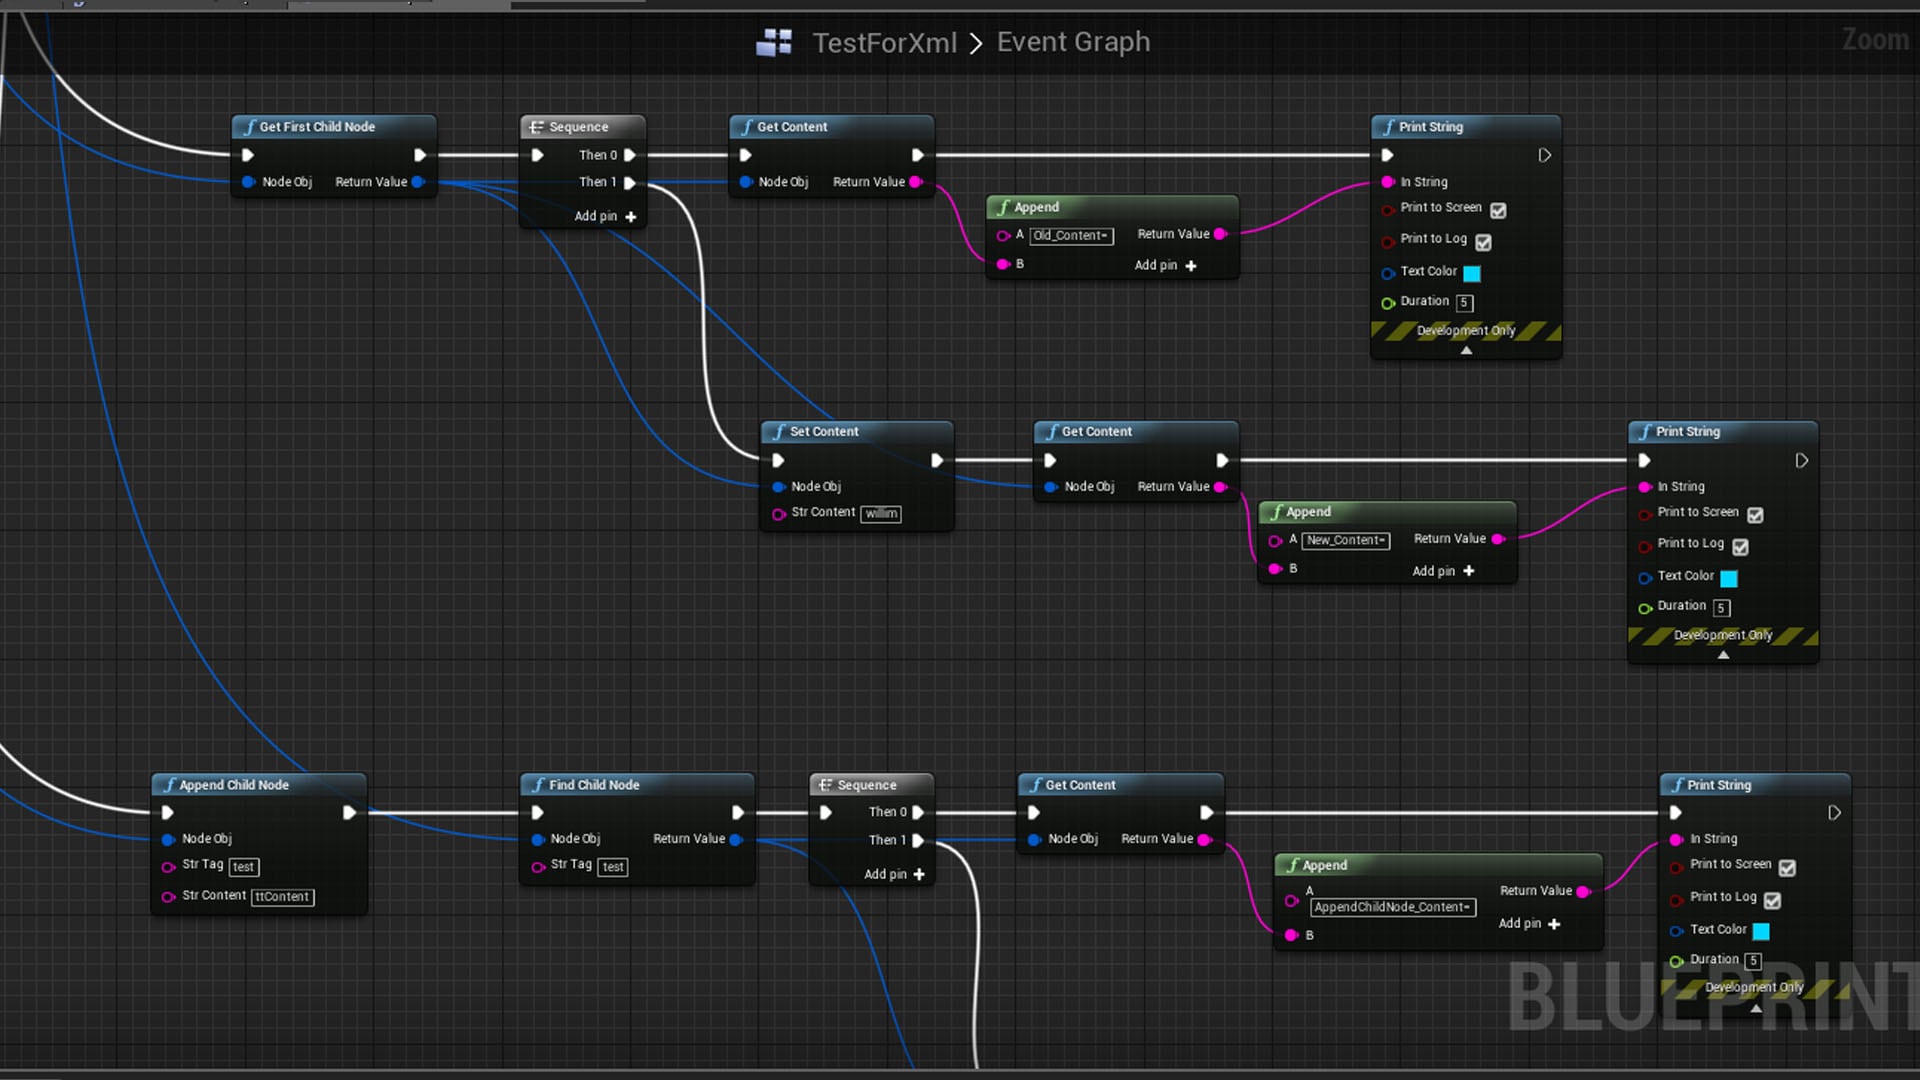Click Set Content node's output exec pin
Image resolution: width=1920 pixels, height=1080 pixels.
tap(937, 460)
